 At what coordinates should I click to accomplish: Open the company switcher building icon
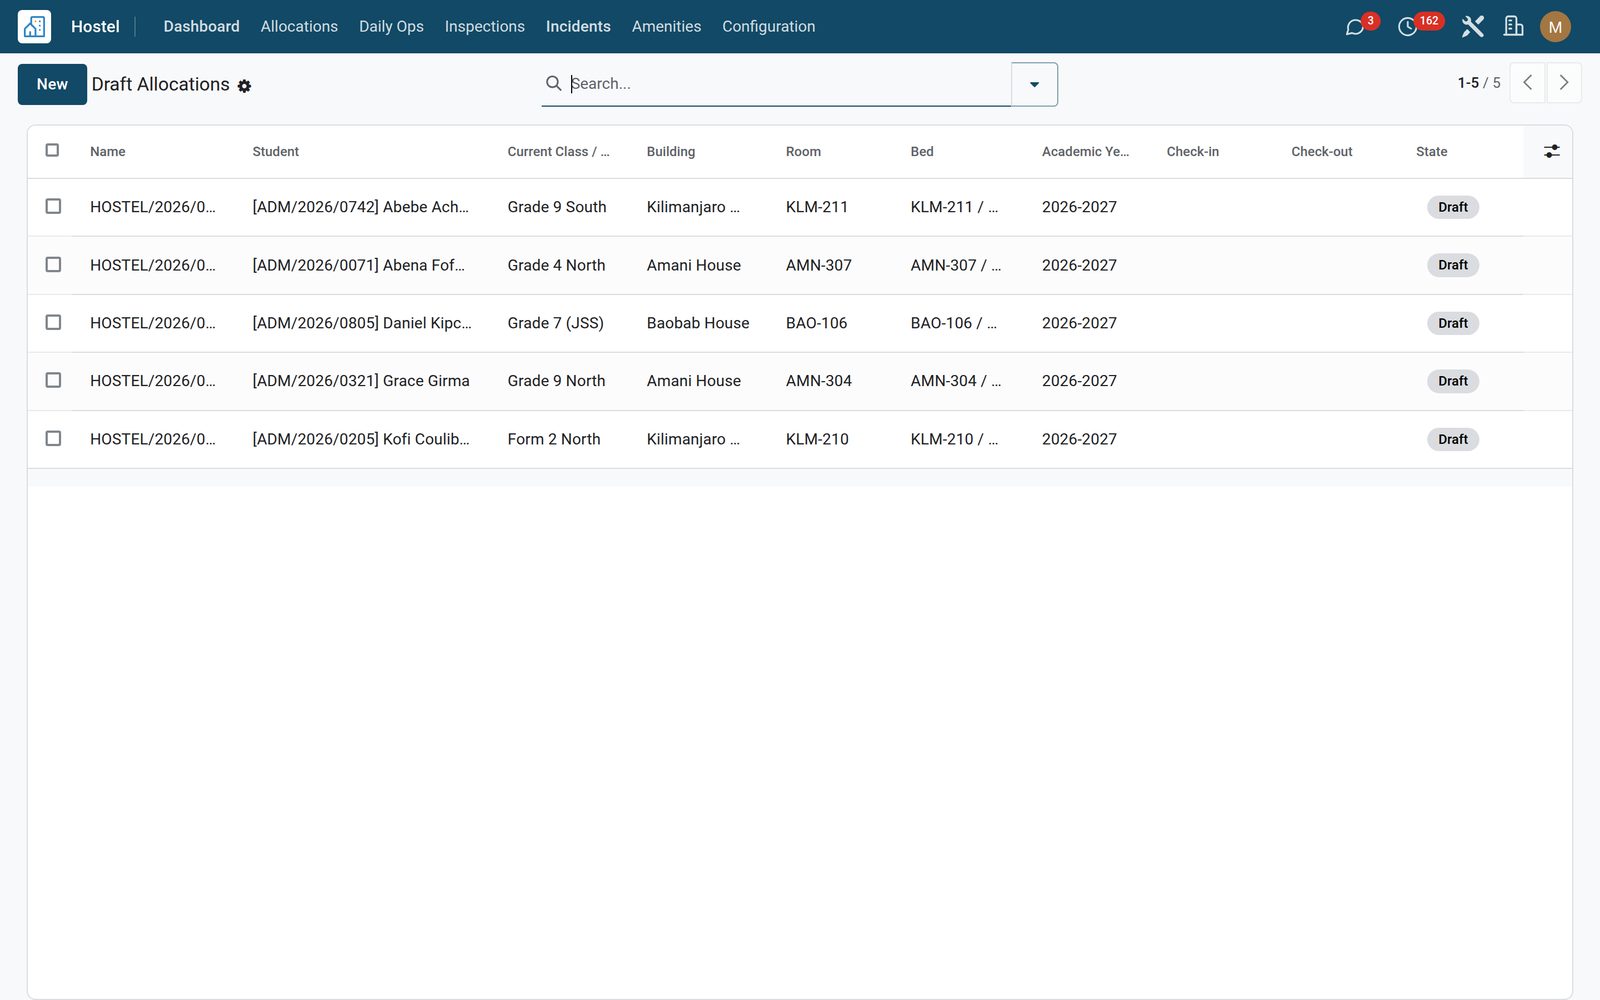point(1514,27)
